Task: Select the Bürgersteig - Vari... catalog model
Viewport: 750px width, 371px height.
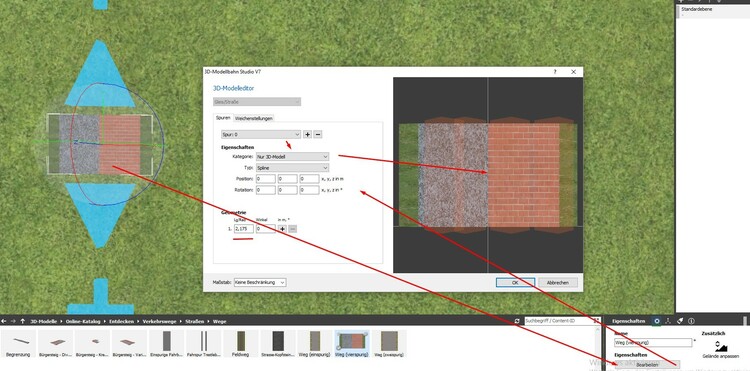Action: [130, 344]
